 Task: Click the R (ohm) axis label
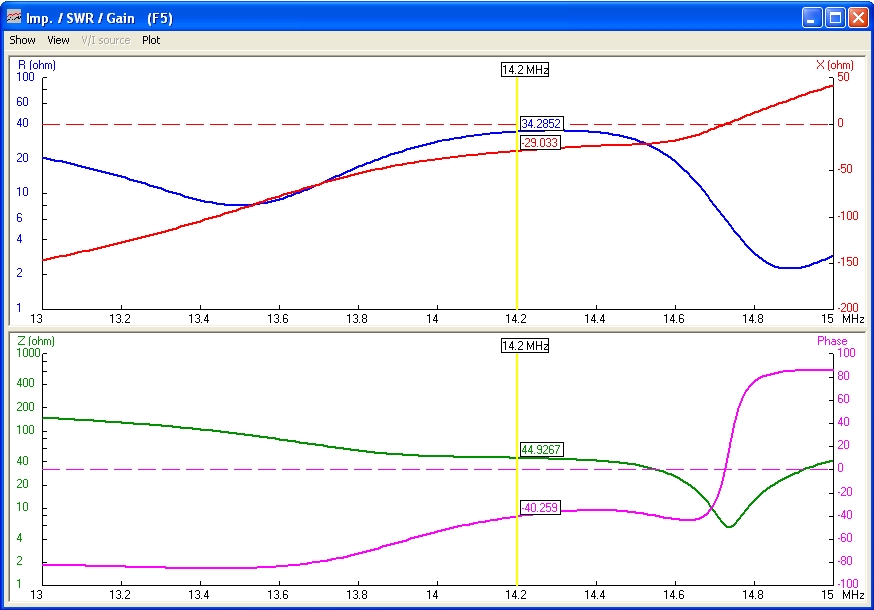point(37,65)
